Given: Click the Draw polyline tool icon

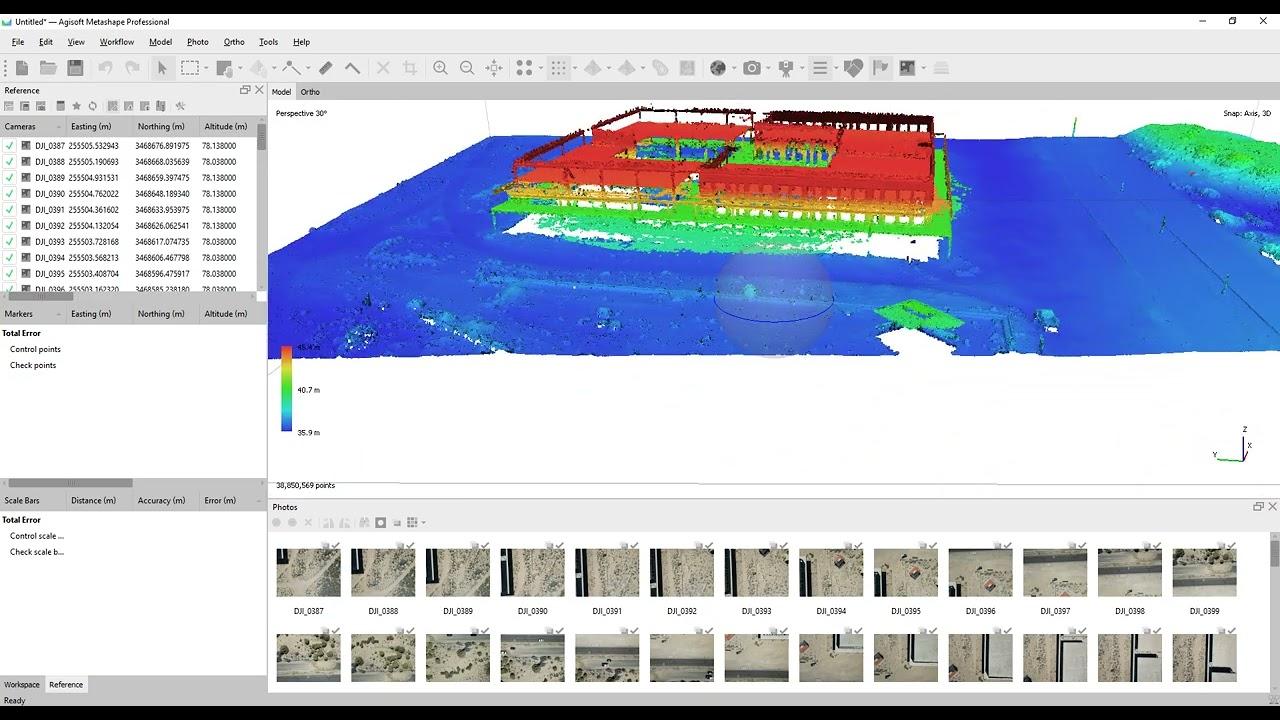Looking at the screenshot, I should pos(291,68).
